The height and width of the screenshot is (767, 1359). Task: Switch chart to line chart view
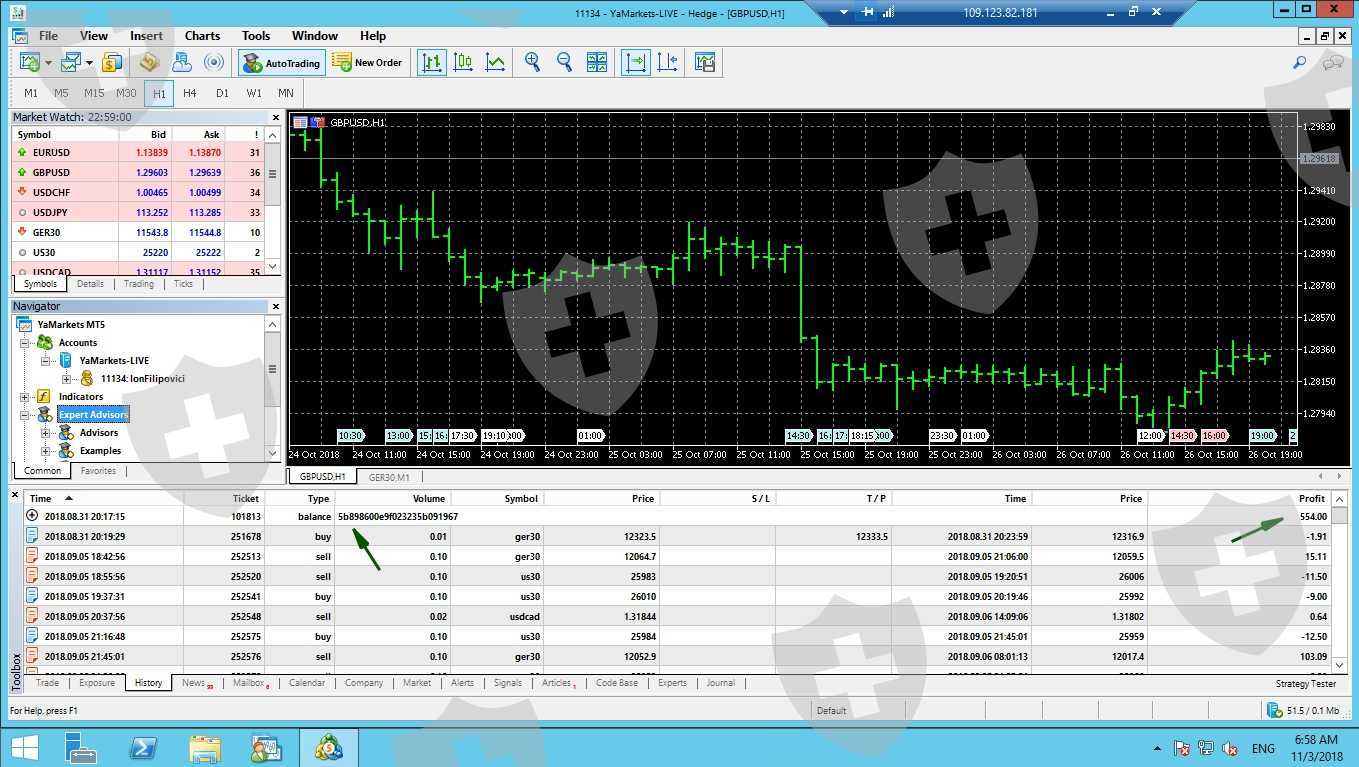[x=495, y=62]
